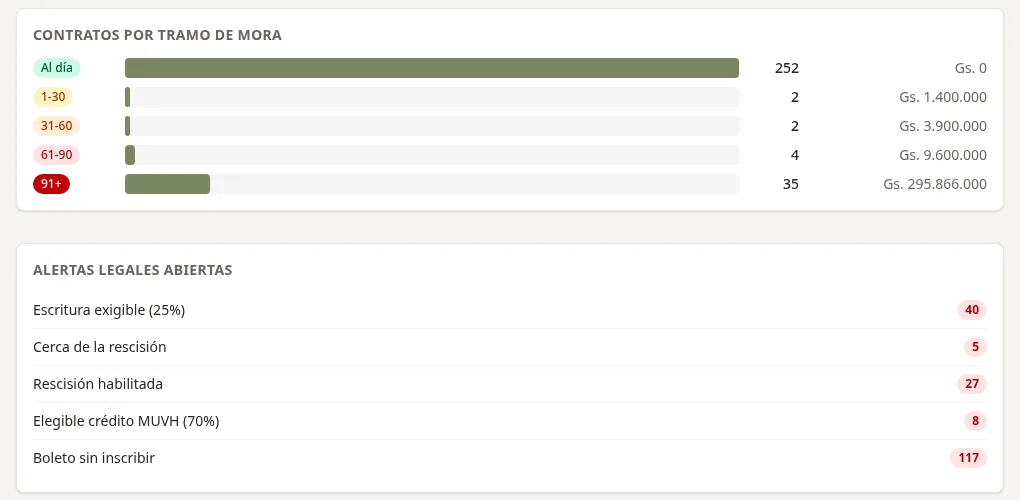The image size is (1020, 500).
Task: Click the count badge showing 117
Action: click(969, 458)
